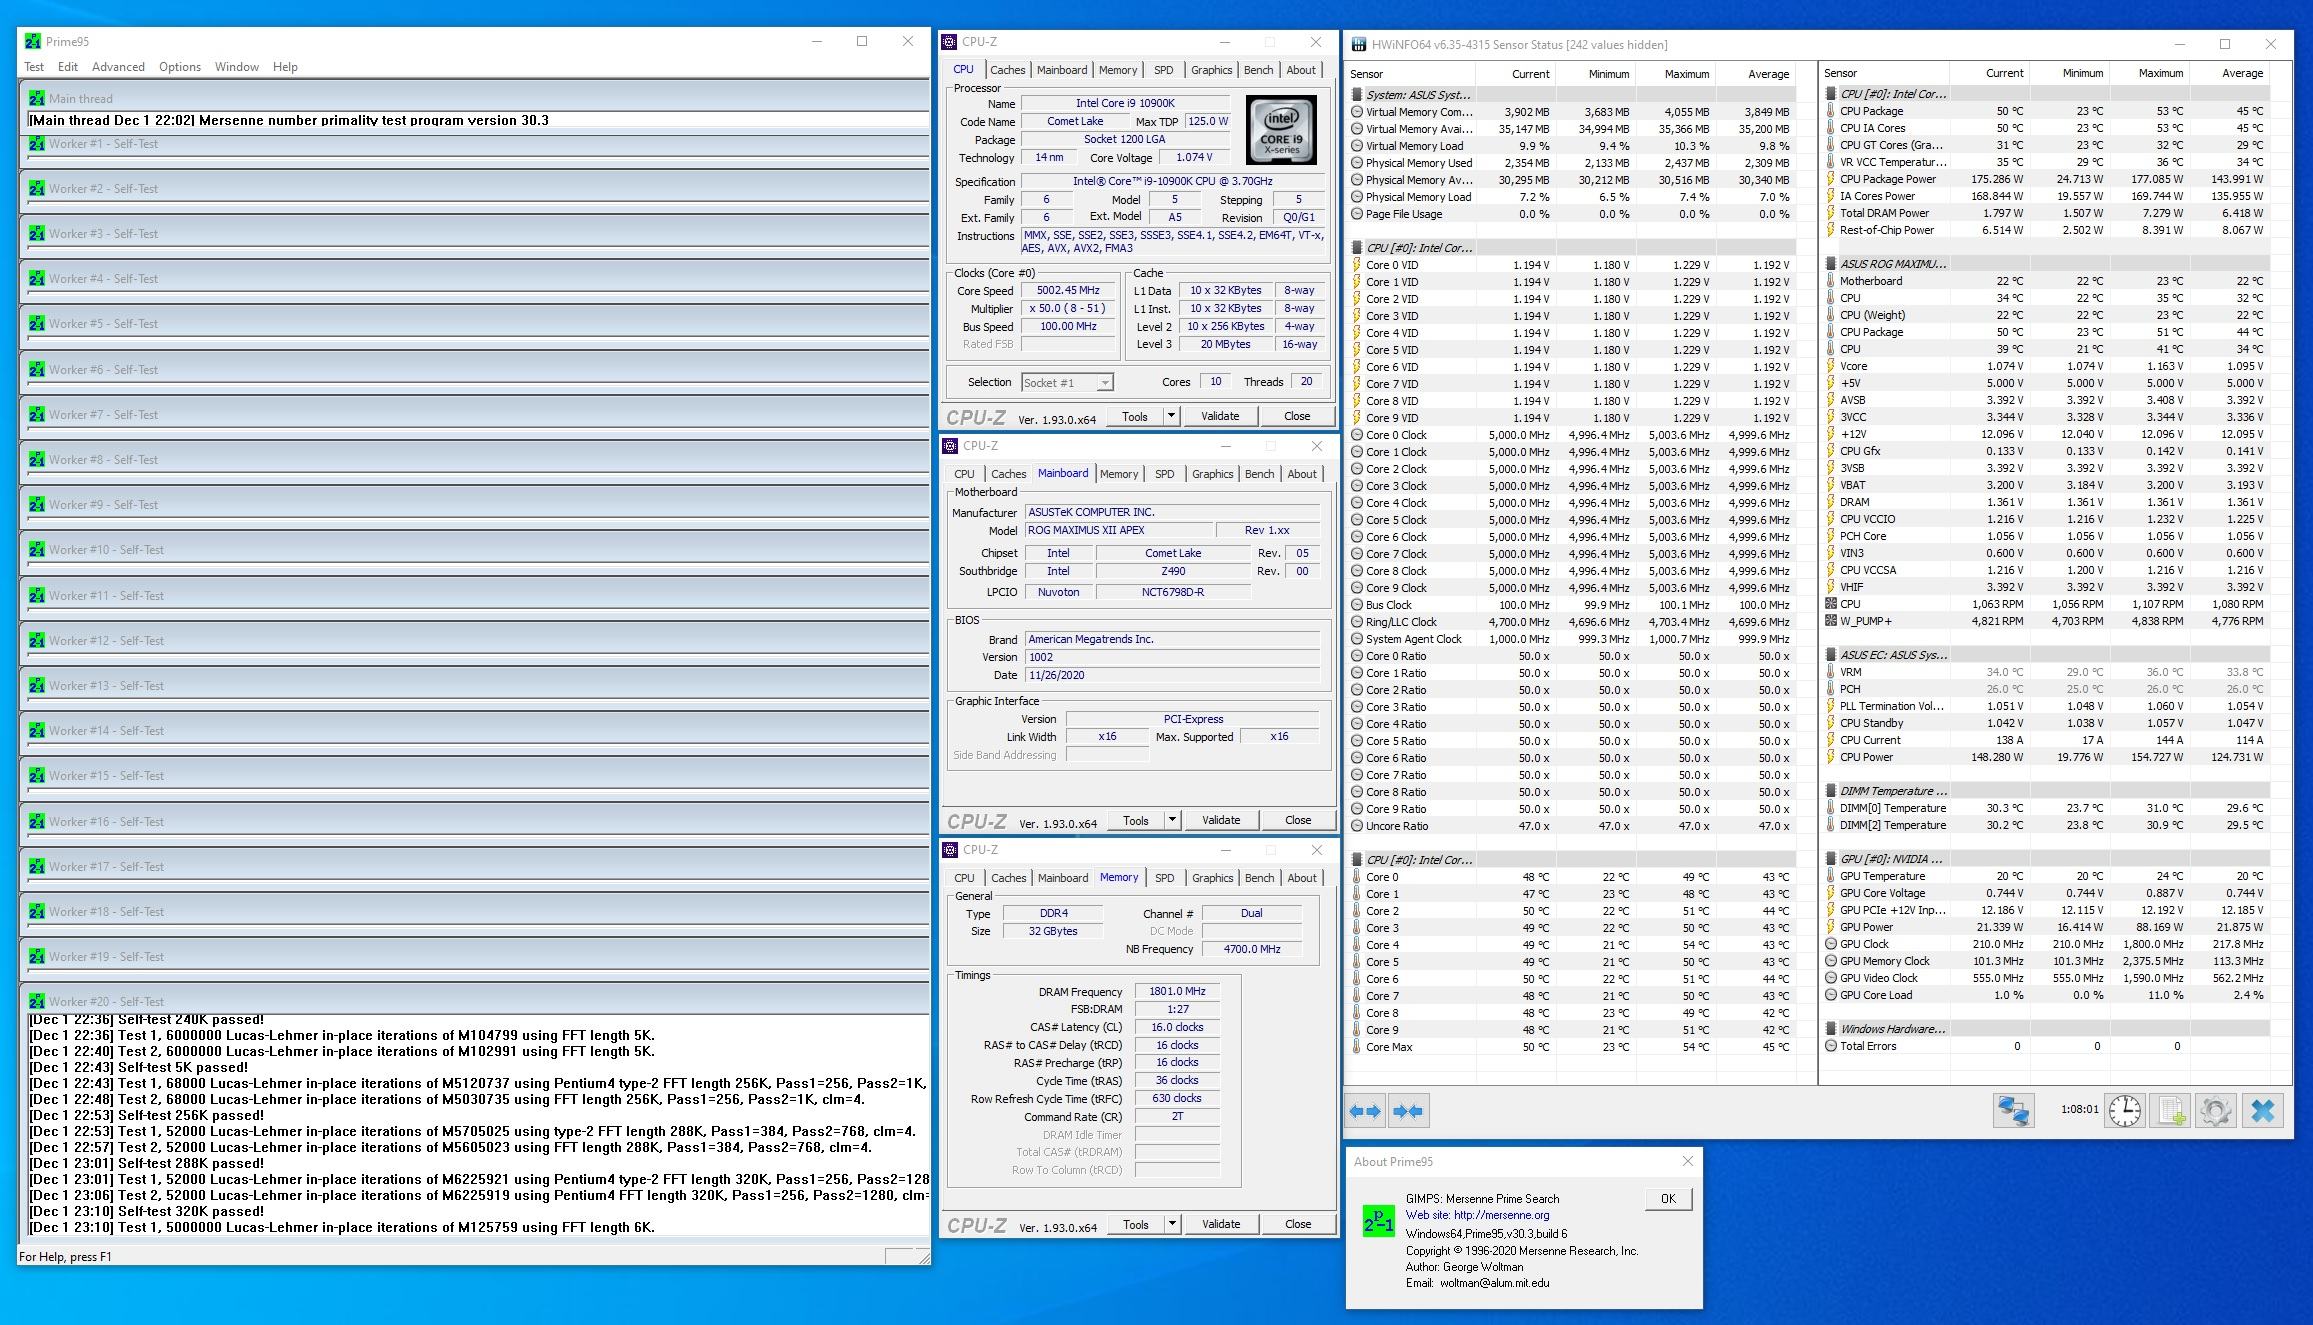
Task: Click the Intel Core i9 logo badge
Action: 1281,130
